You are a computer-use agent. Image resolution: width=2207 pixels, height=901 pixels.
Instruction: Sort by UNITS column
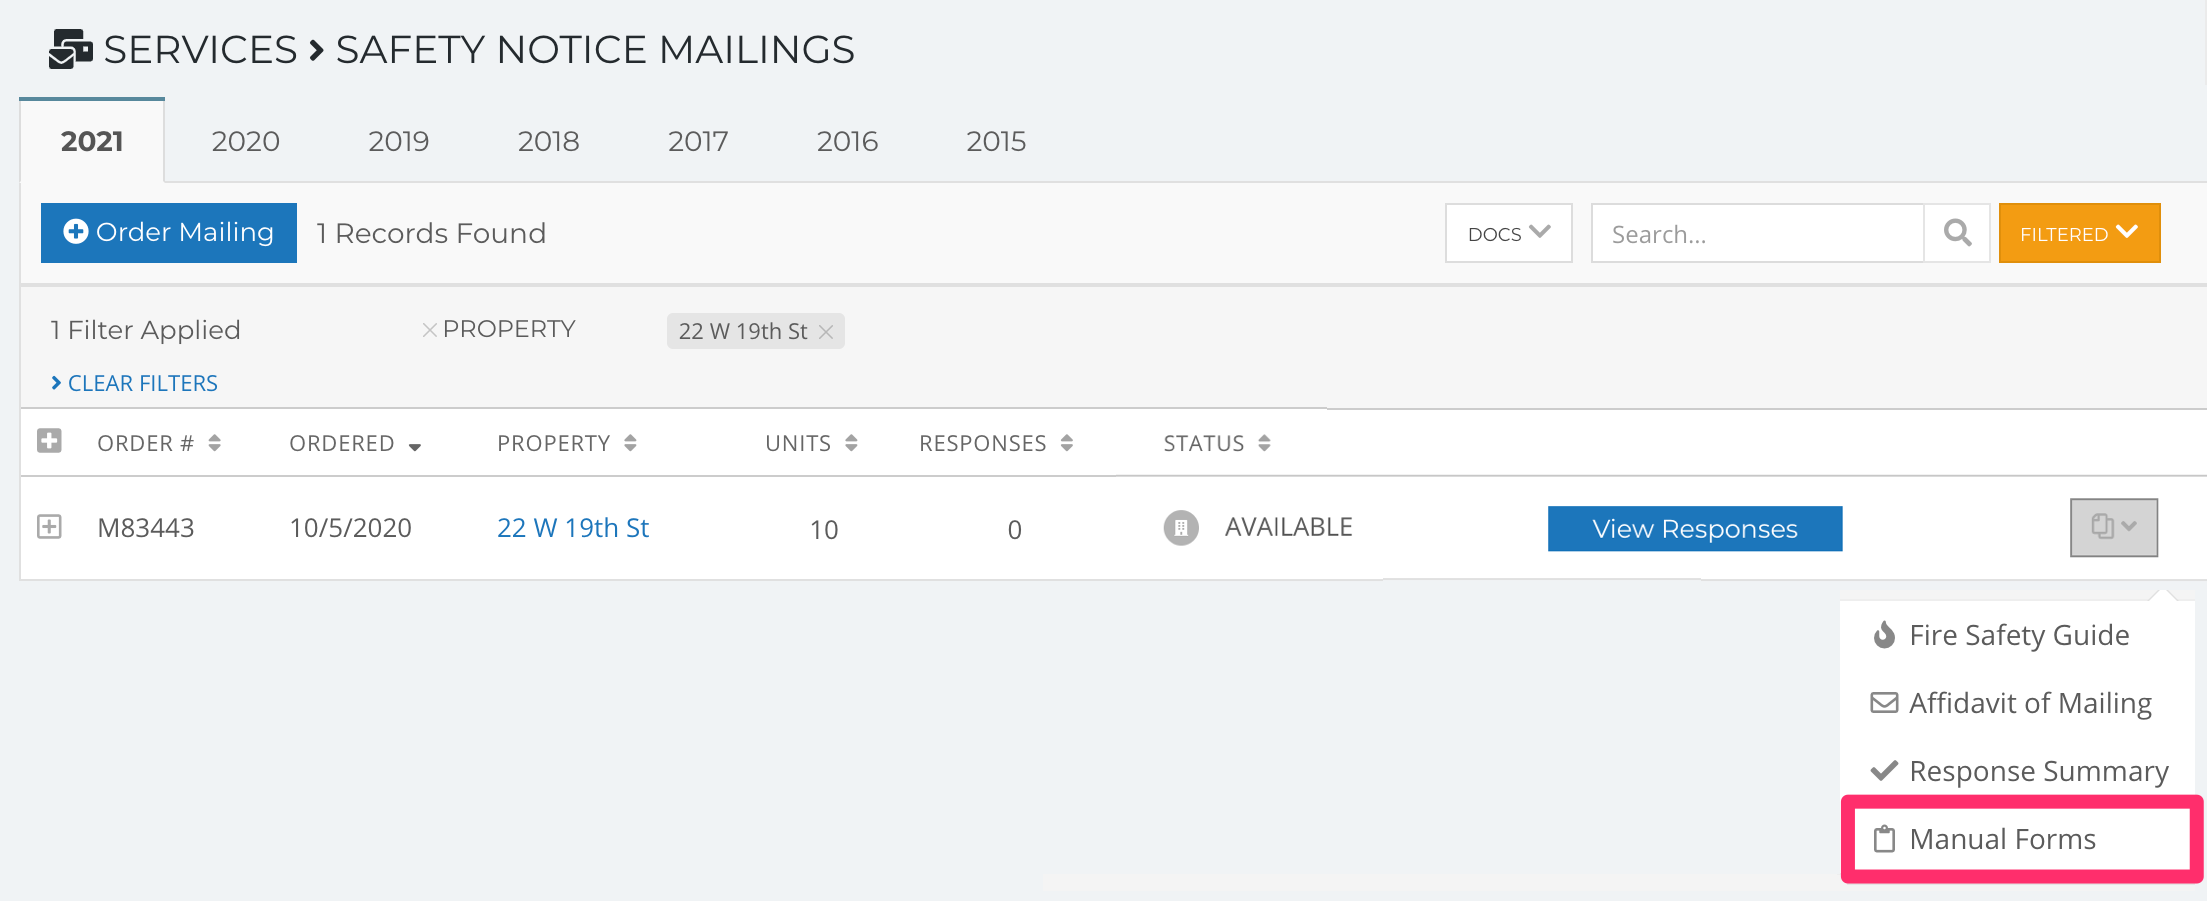click(811, 443)
